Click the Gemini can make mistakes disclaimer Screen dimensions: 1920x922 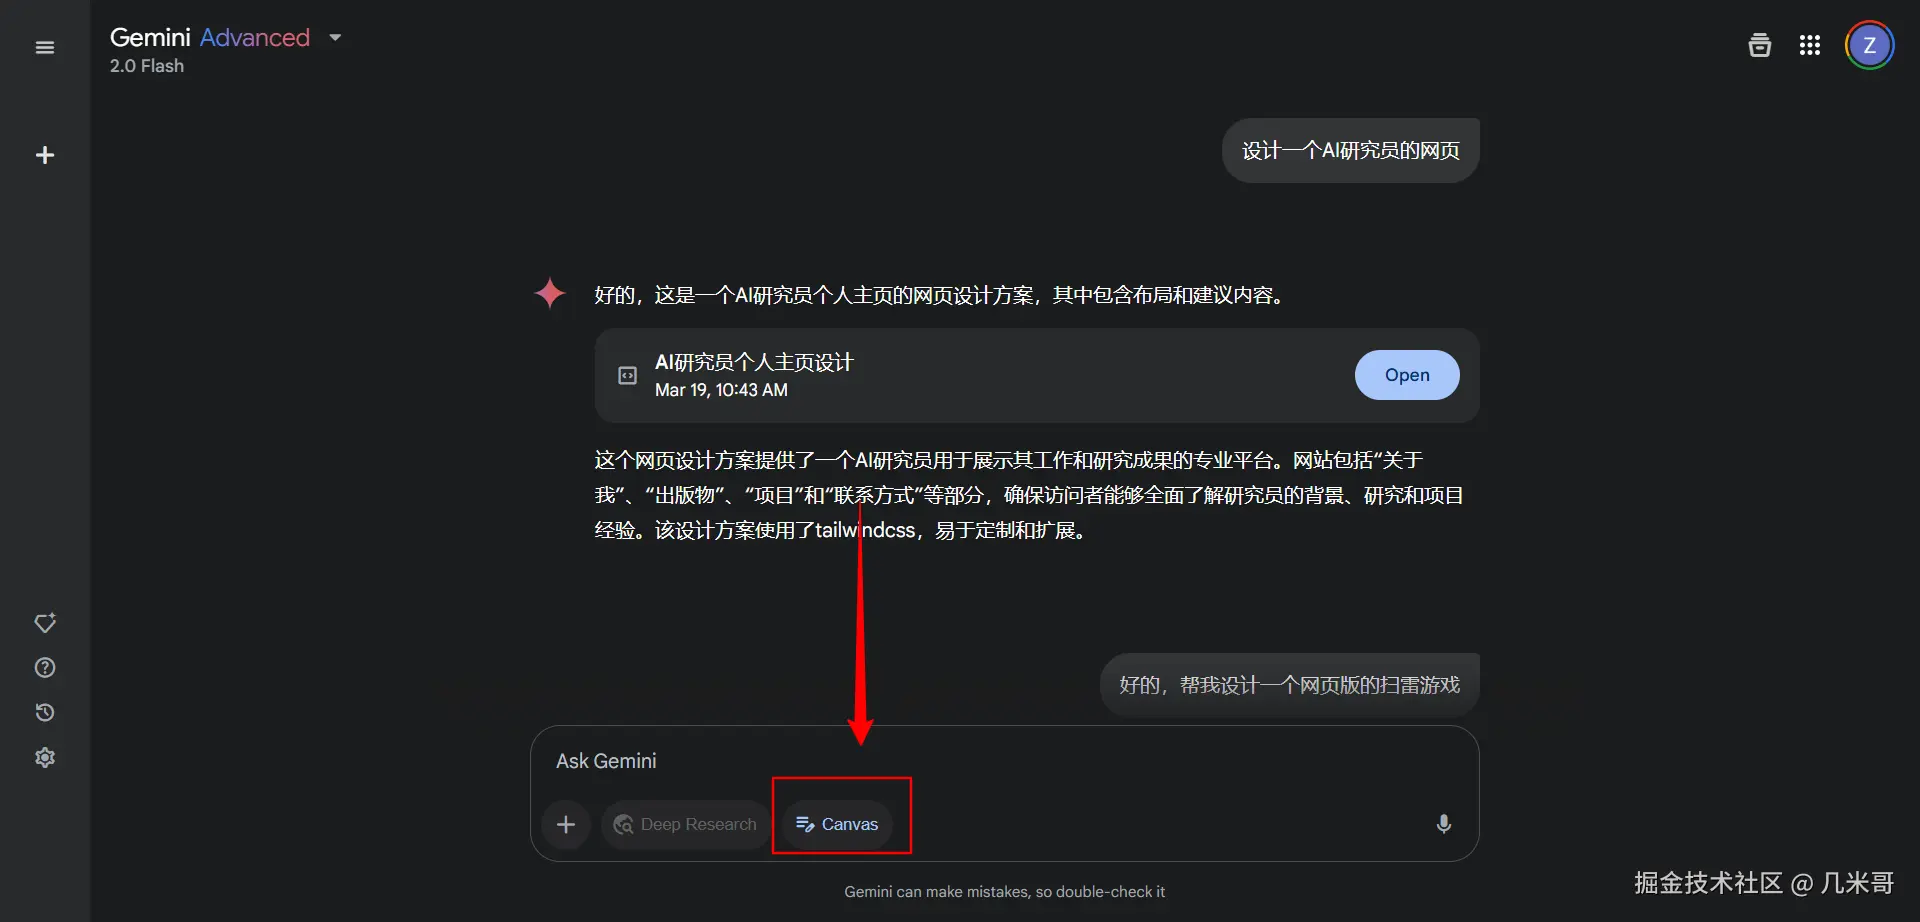(1004, 891)
